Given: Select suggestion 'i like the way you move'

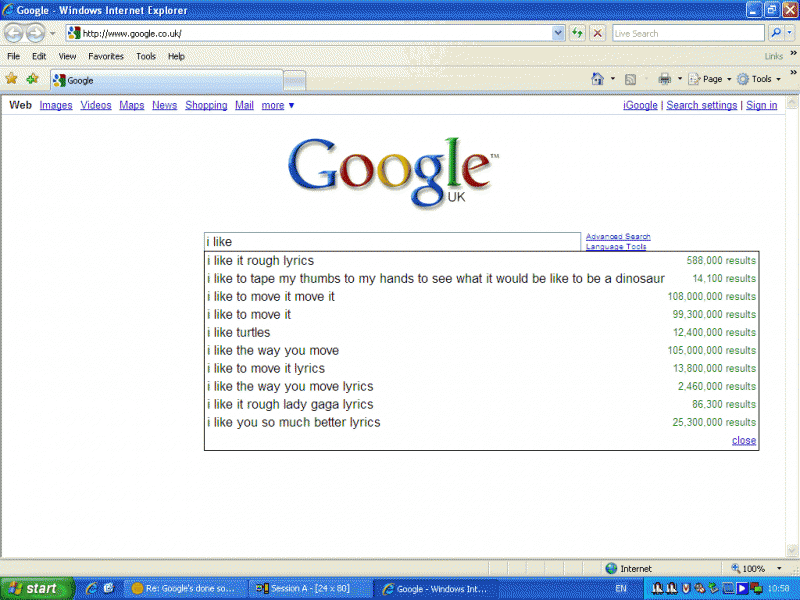Looking at the screenshot, I should (x=482, y=351).
